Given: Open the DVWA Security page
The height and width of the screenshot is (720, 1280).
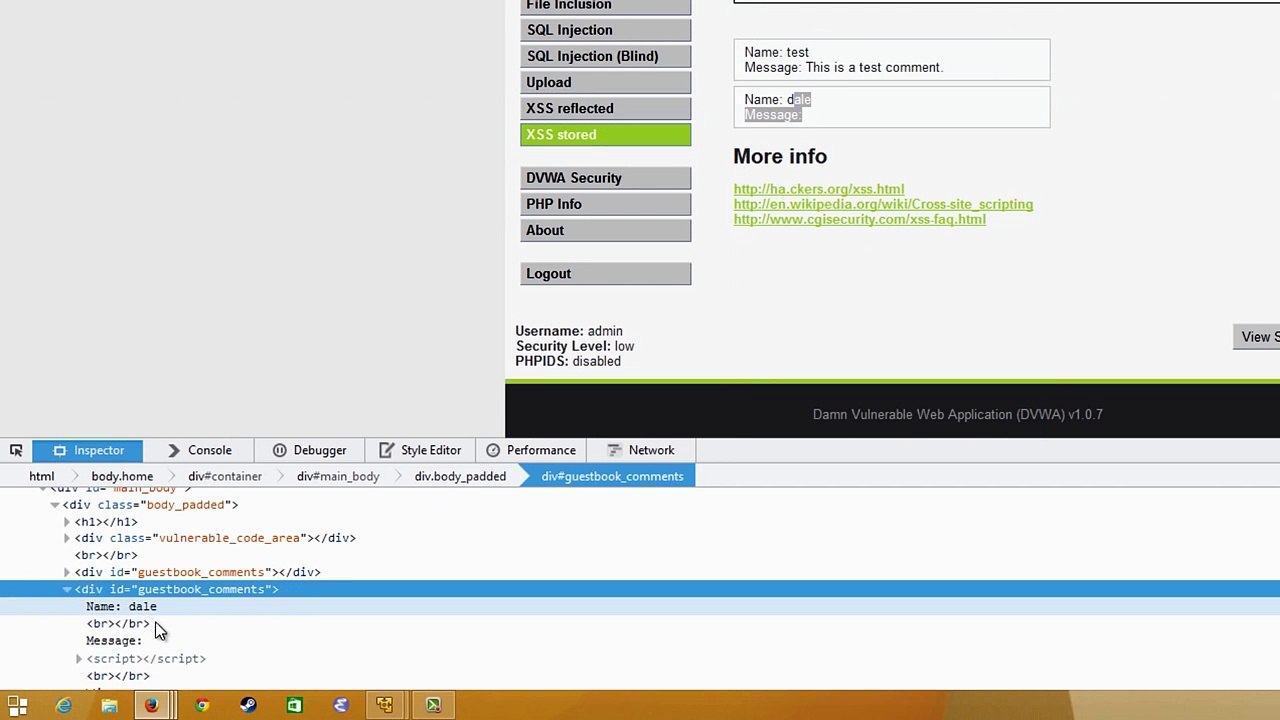Looking at the screenshot, I should [x=605, y=178].
